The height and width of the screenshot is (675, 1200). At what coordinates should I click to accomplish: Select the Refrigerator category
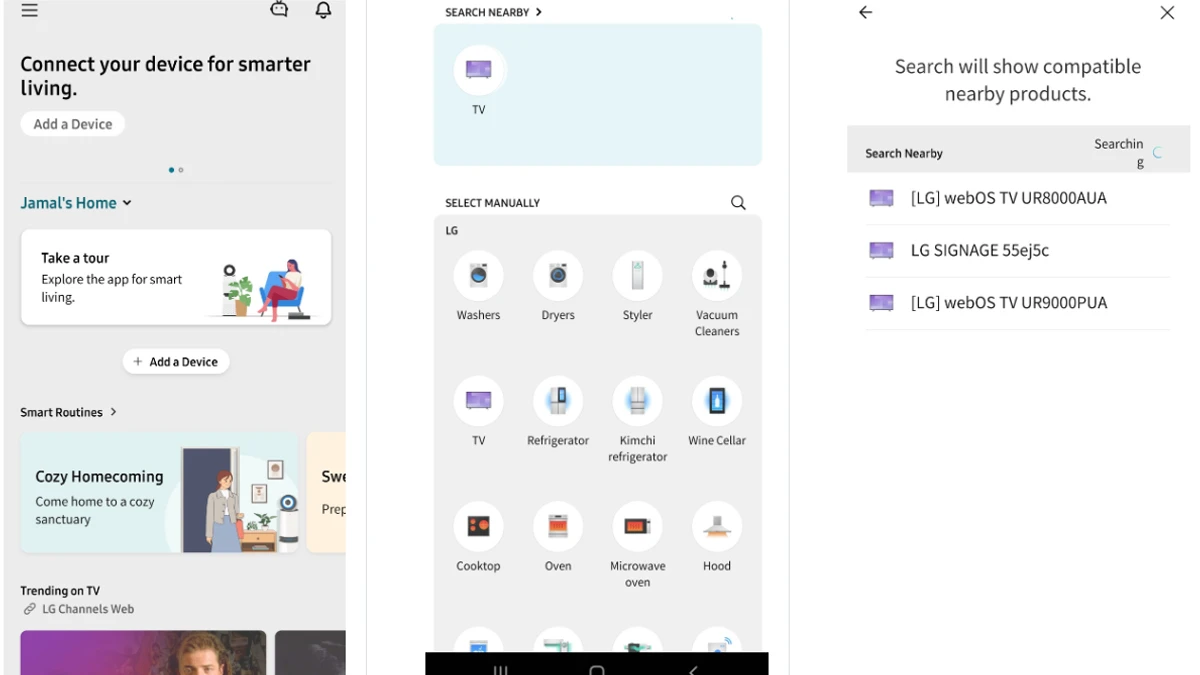click(558, 412)
